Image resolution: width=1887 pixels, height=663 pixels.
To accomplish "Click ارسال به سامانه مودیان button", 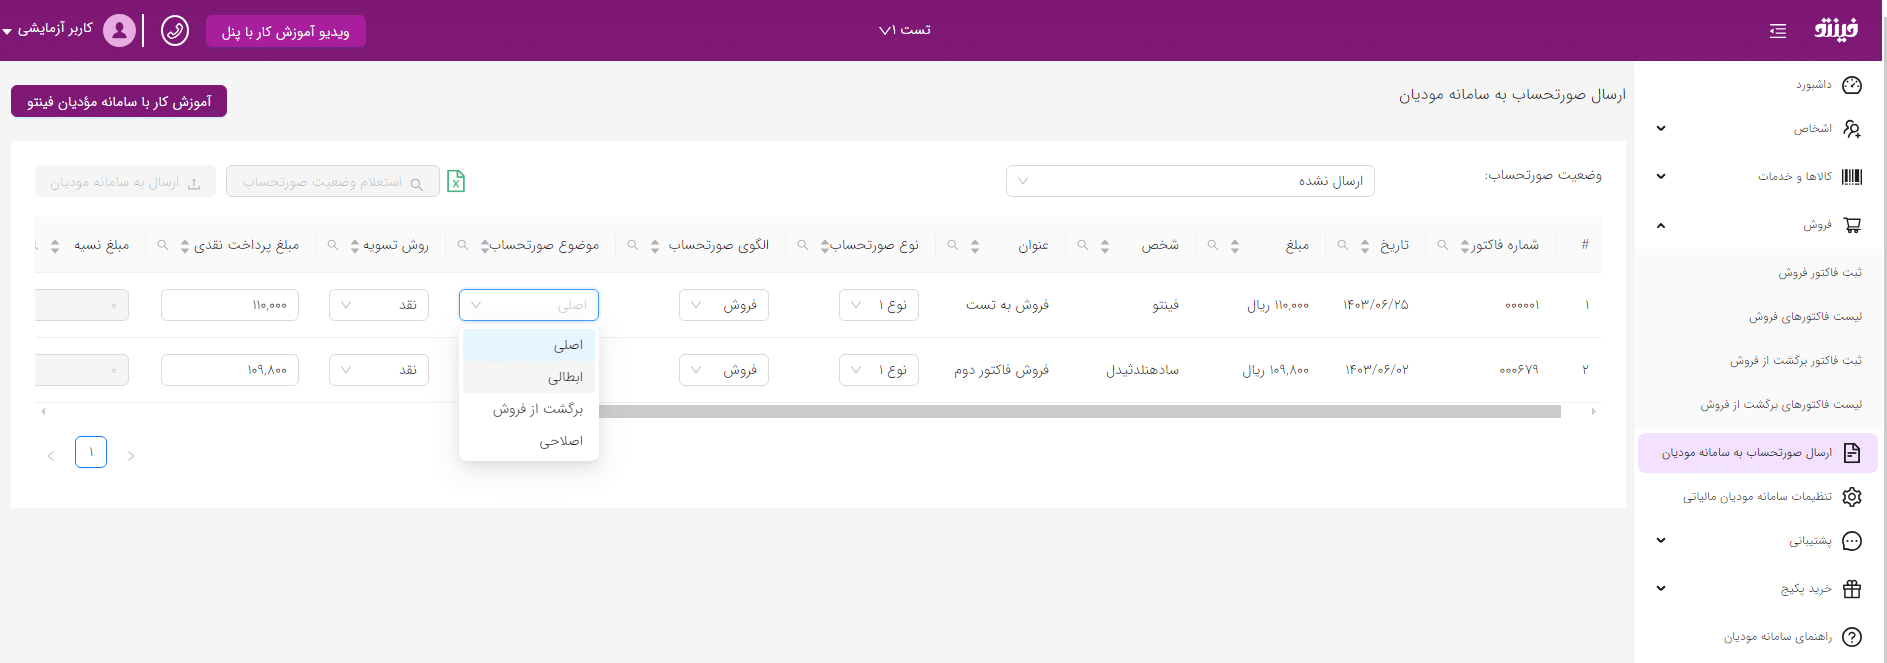I will pos(125,181).
